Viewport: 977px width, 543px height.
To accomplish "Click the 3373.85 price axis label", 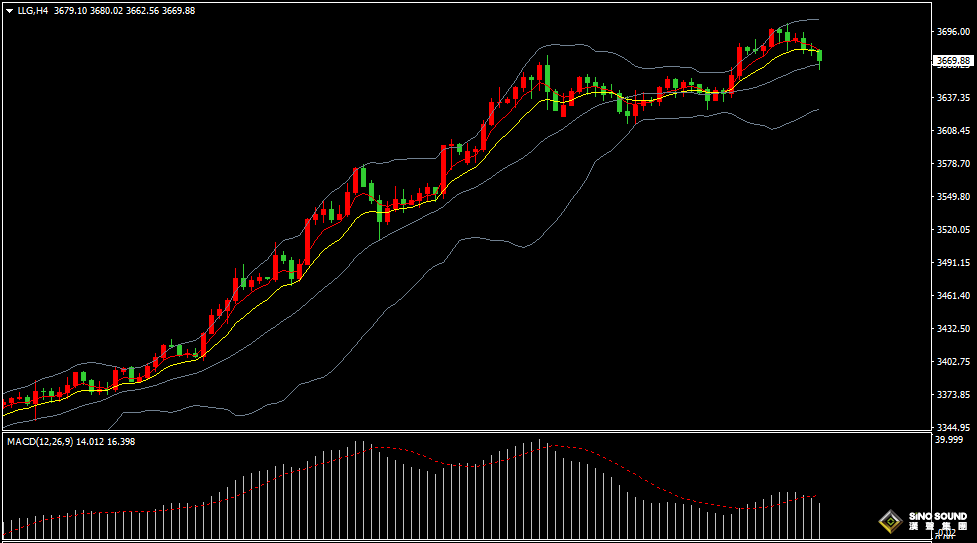I will (953, 394).
